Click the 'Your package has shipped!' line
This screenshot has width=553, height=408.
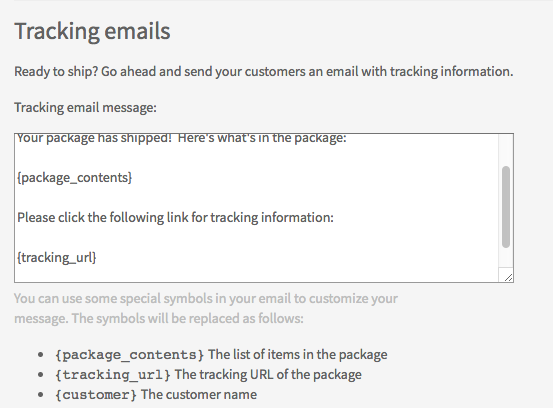(x=182, y=138)
